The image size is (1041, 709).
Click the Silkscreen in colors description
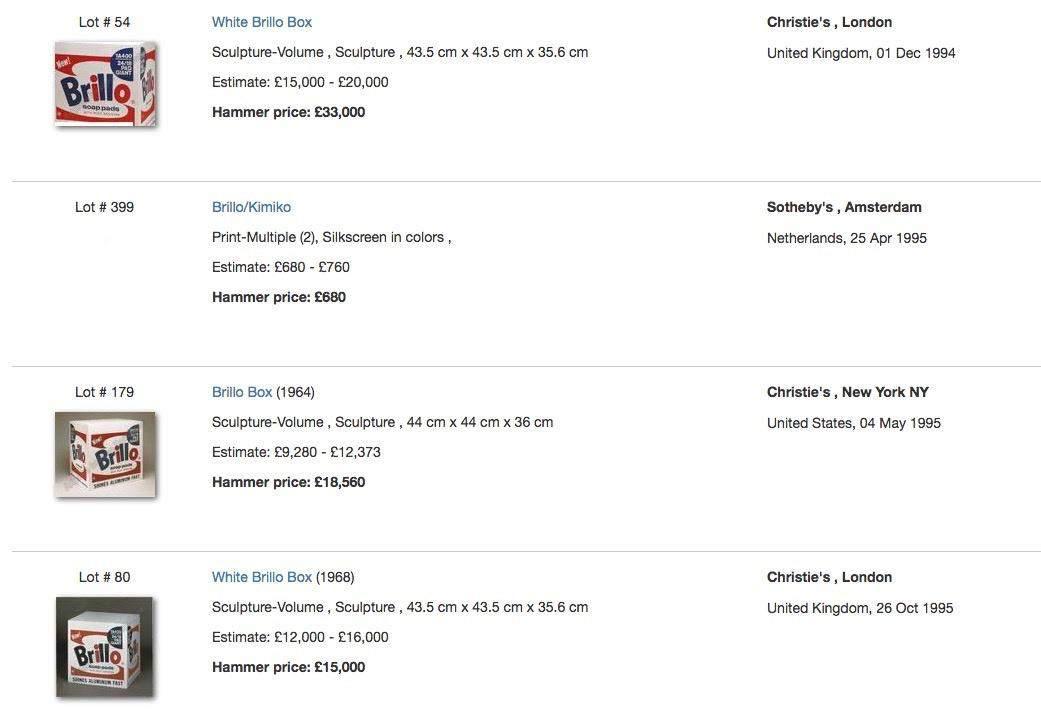[385, 237]
